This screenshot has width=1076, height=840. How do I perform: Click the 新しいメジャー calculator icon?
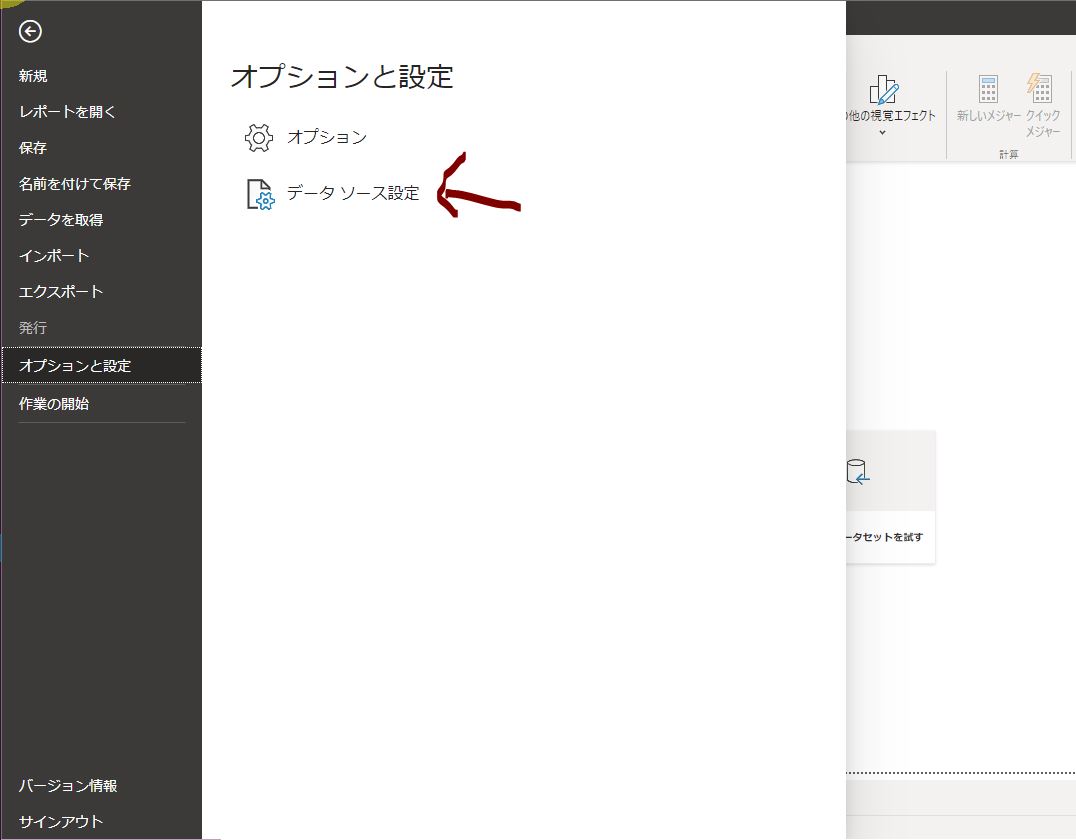(988, 90)
